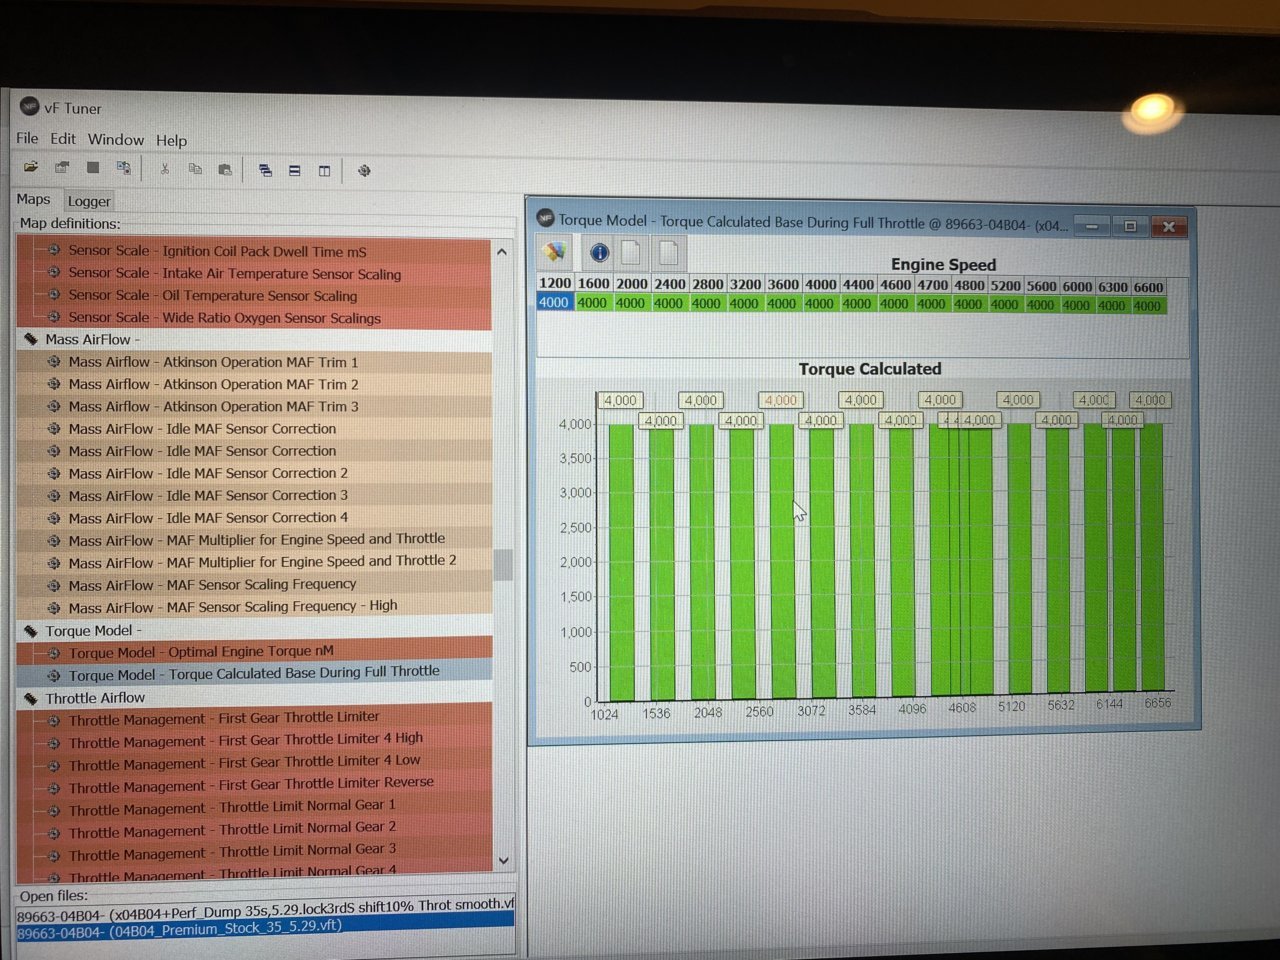Screen dimensions: 1280x960
Task: Select Throttle Limit Normal Gear 1 map
Action: [232, 807]
